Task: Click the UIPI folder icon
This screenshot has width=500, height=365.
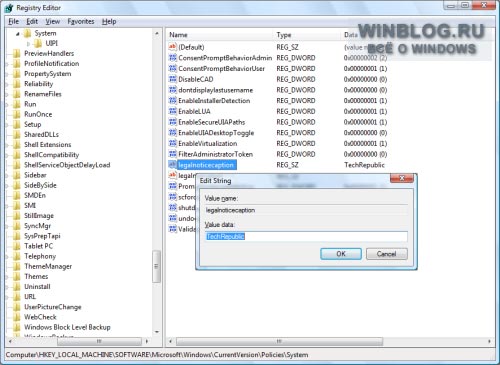Action: coord(38,43)
